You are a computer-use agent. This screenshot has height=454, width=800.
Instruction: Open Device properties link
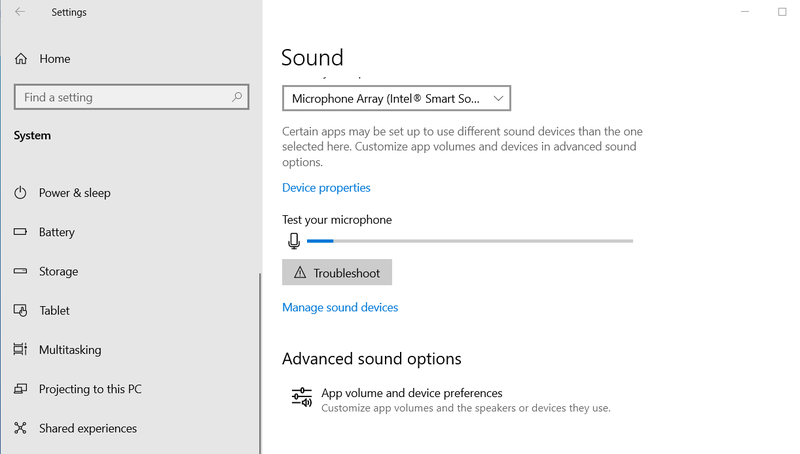tap(326, 188)
